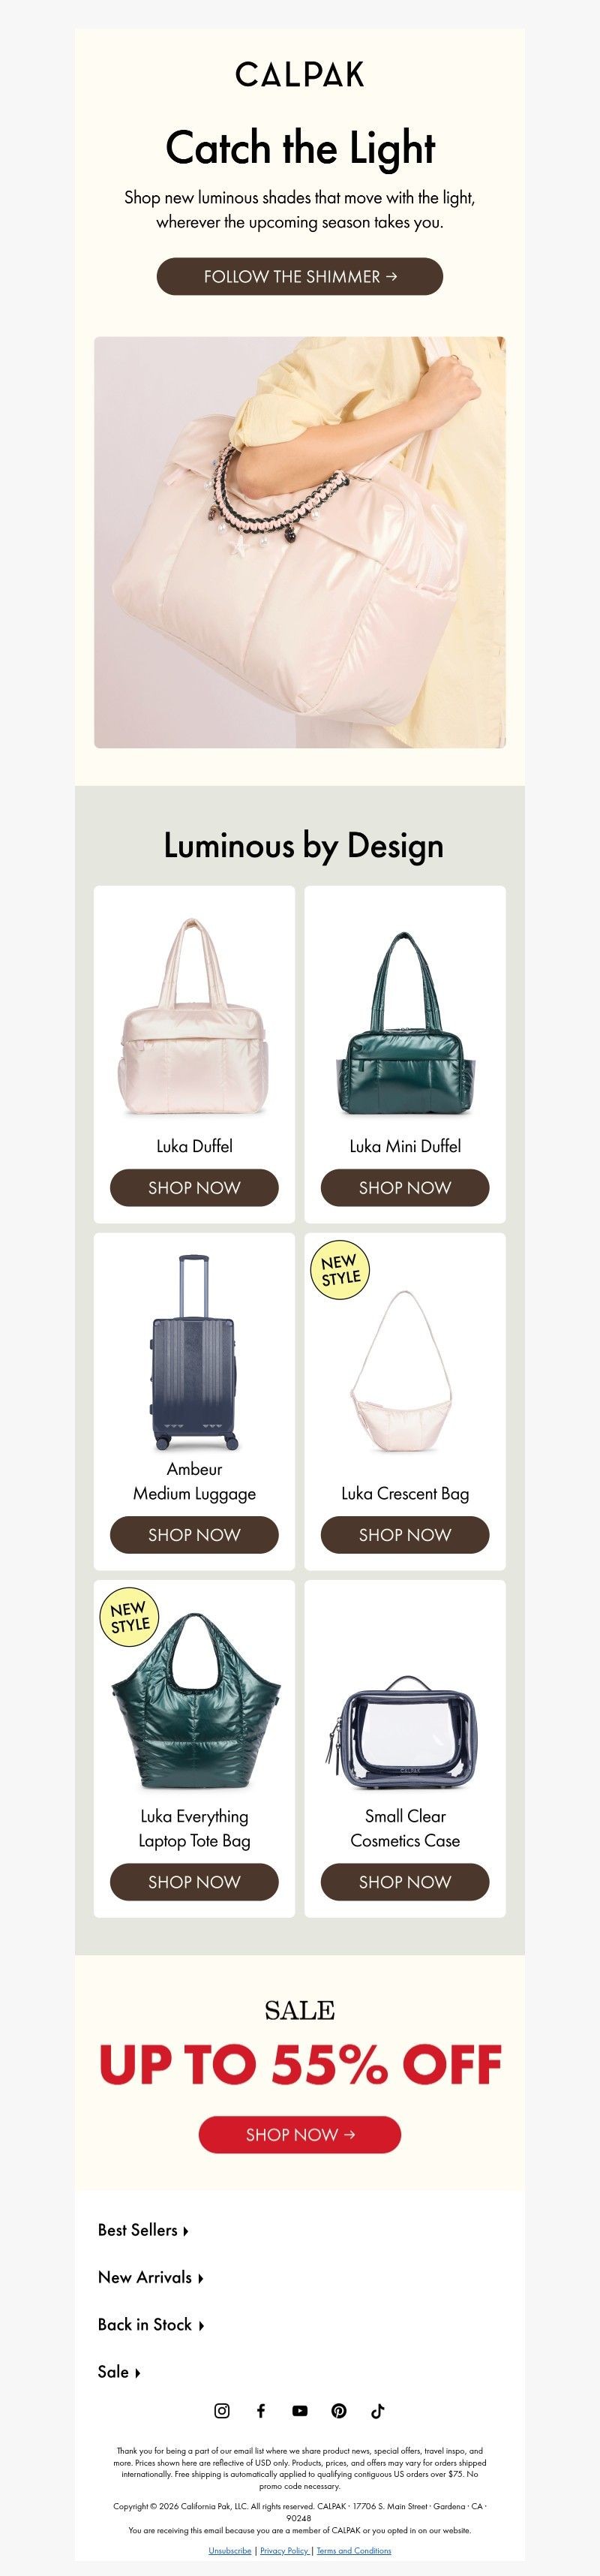Open the YouTube social icon
Image resolution: width=600 pixels, height=2576 pixels.
300,2410
